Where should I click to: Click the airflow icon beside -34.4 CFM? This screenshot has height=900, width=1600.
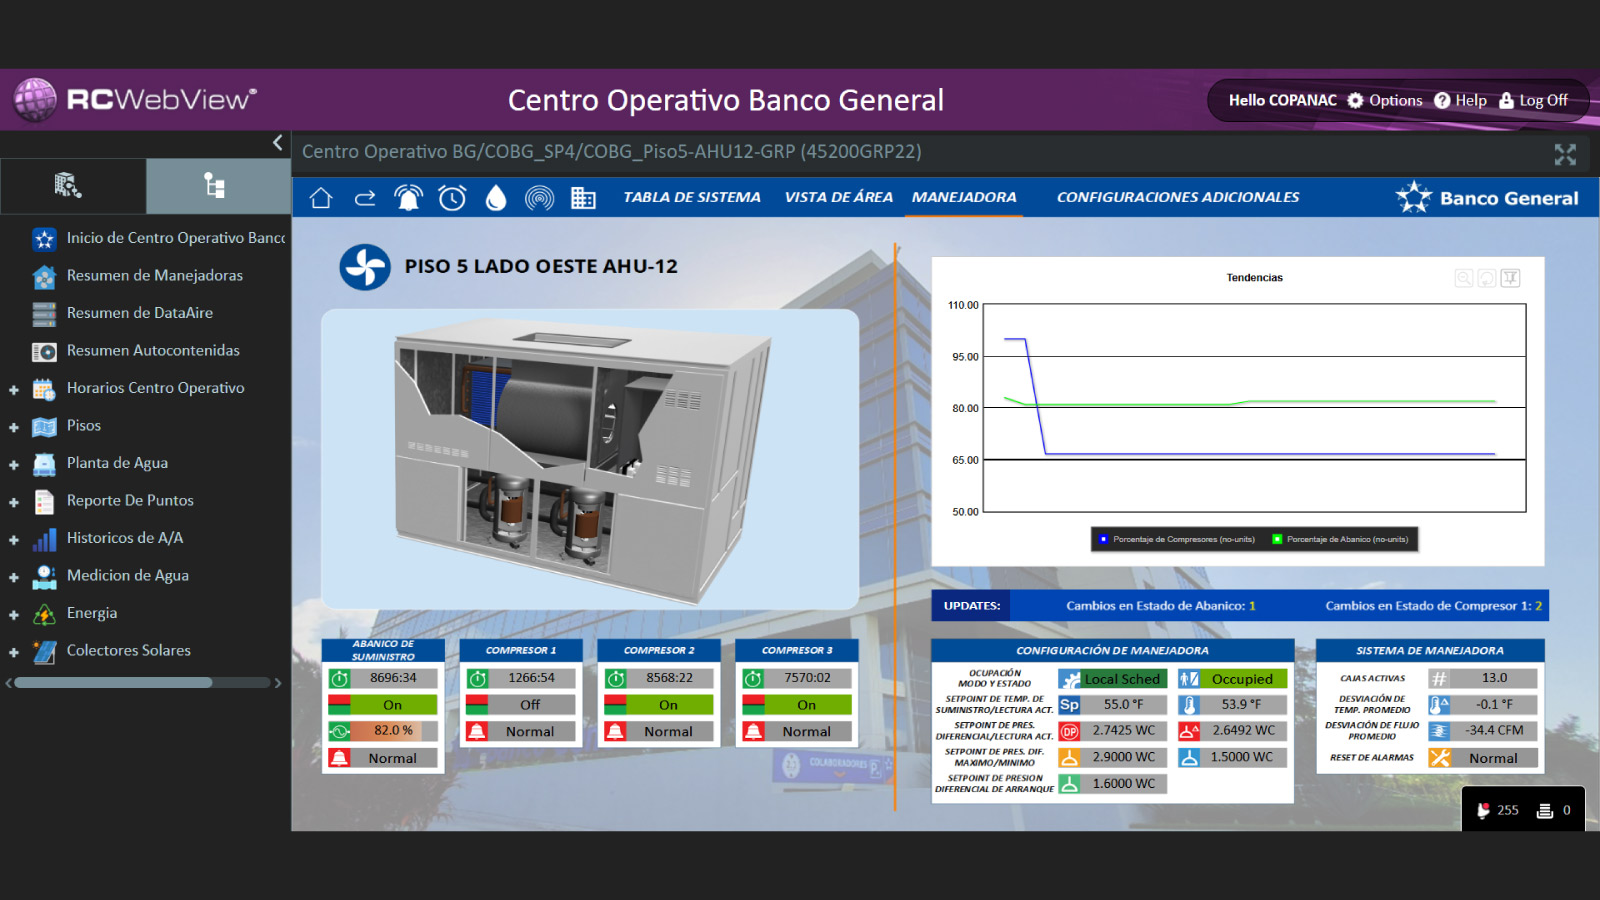click(x=1440, y=731)
